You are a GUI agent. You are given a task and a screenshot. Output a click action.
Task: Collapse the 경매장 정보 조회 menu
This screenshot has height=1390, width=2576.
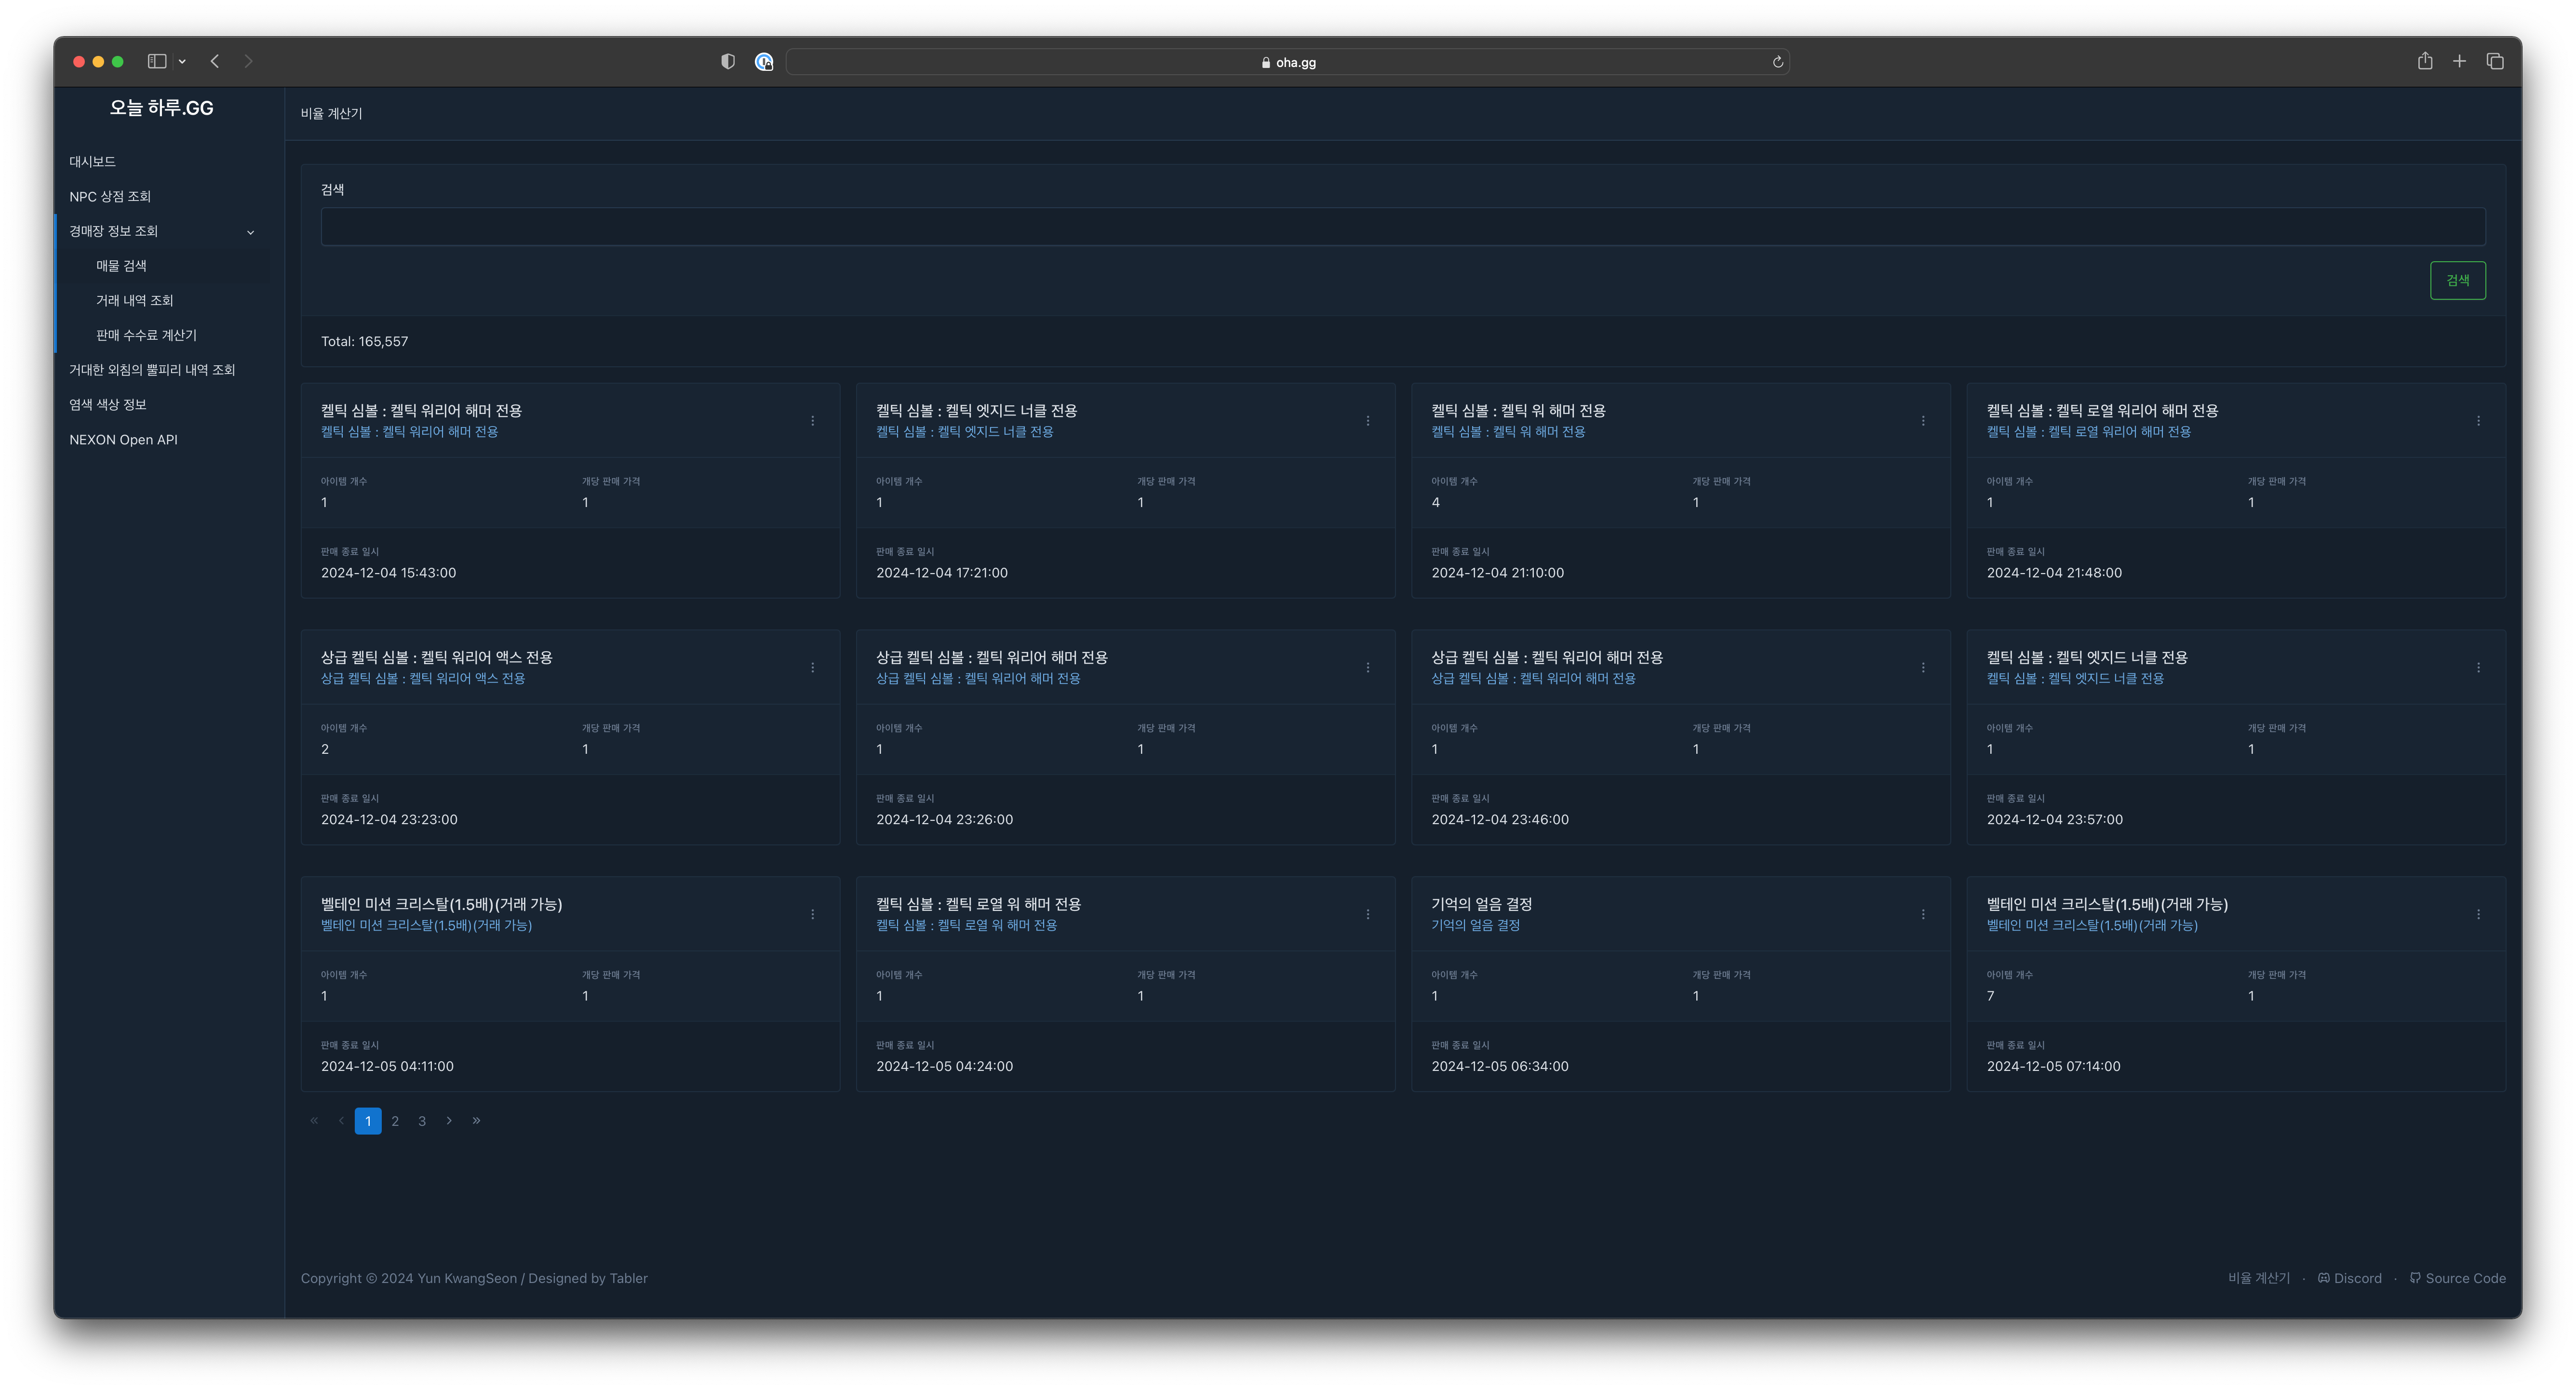point(160,231)
